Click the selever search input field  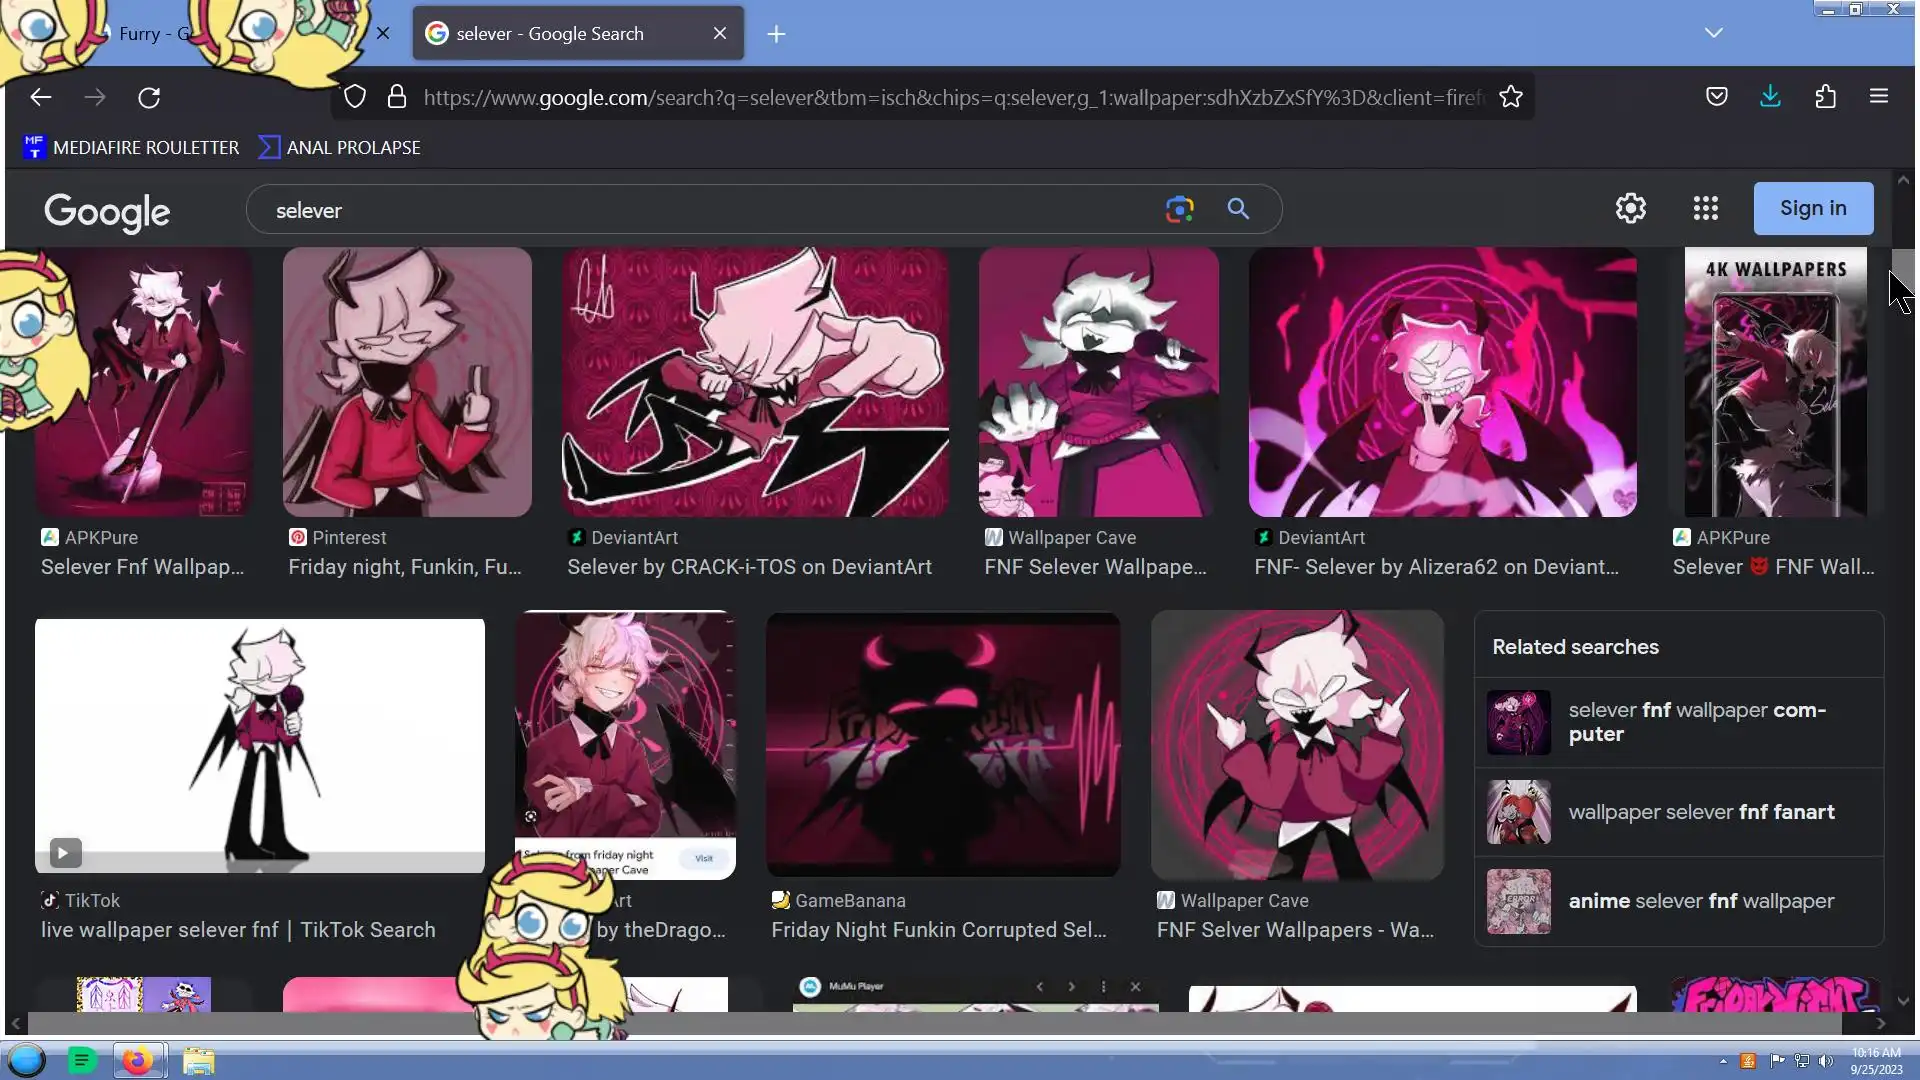click(x=700, y=210)
